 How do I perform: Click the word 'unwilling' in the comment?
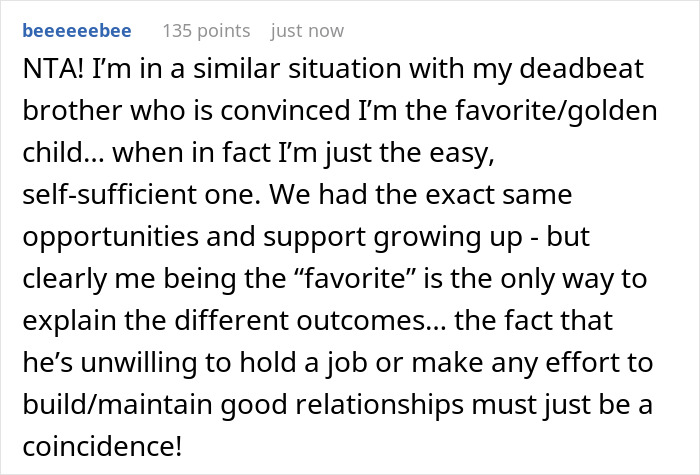tap(138, 363)
